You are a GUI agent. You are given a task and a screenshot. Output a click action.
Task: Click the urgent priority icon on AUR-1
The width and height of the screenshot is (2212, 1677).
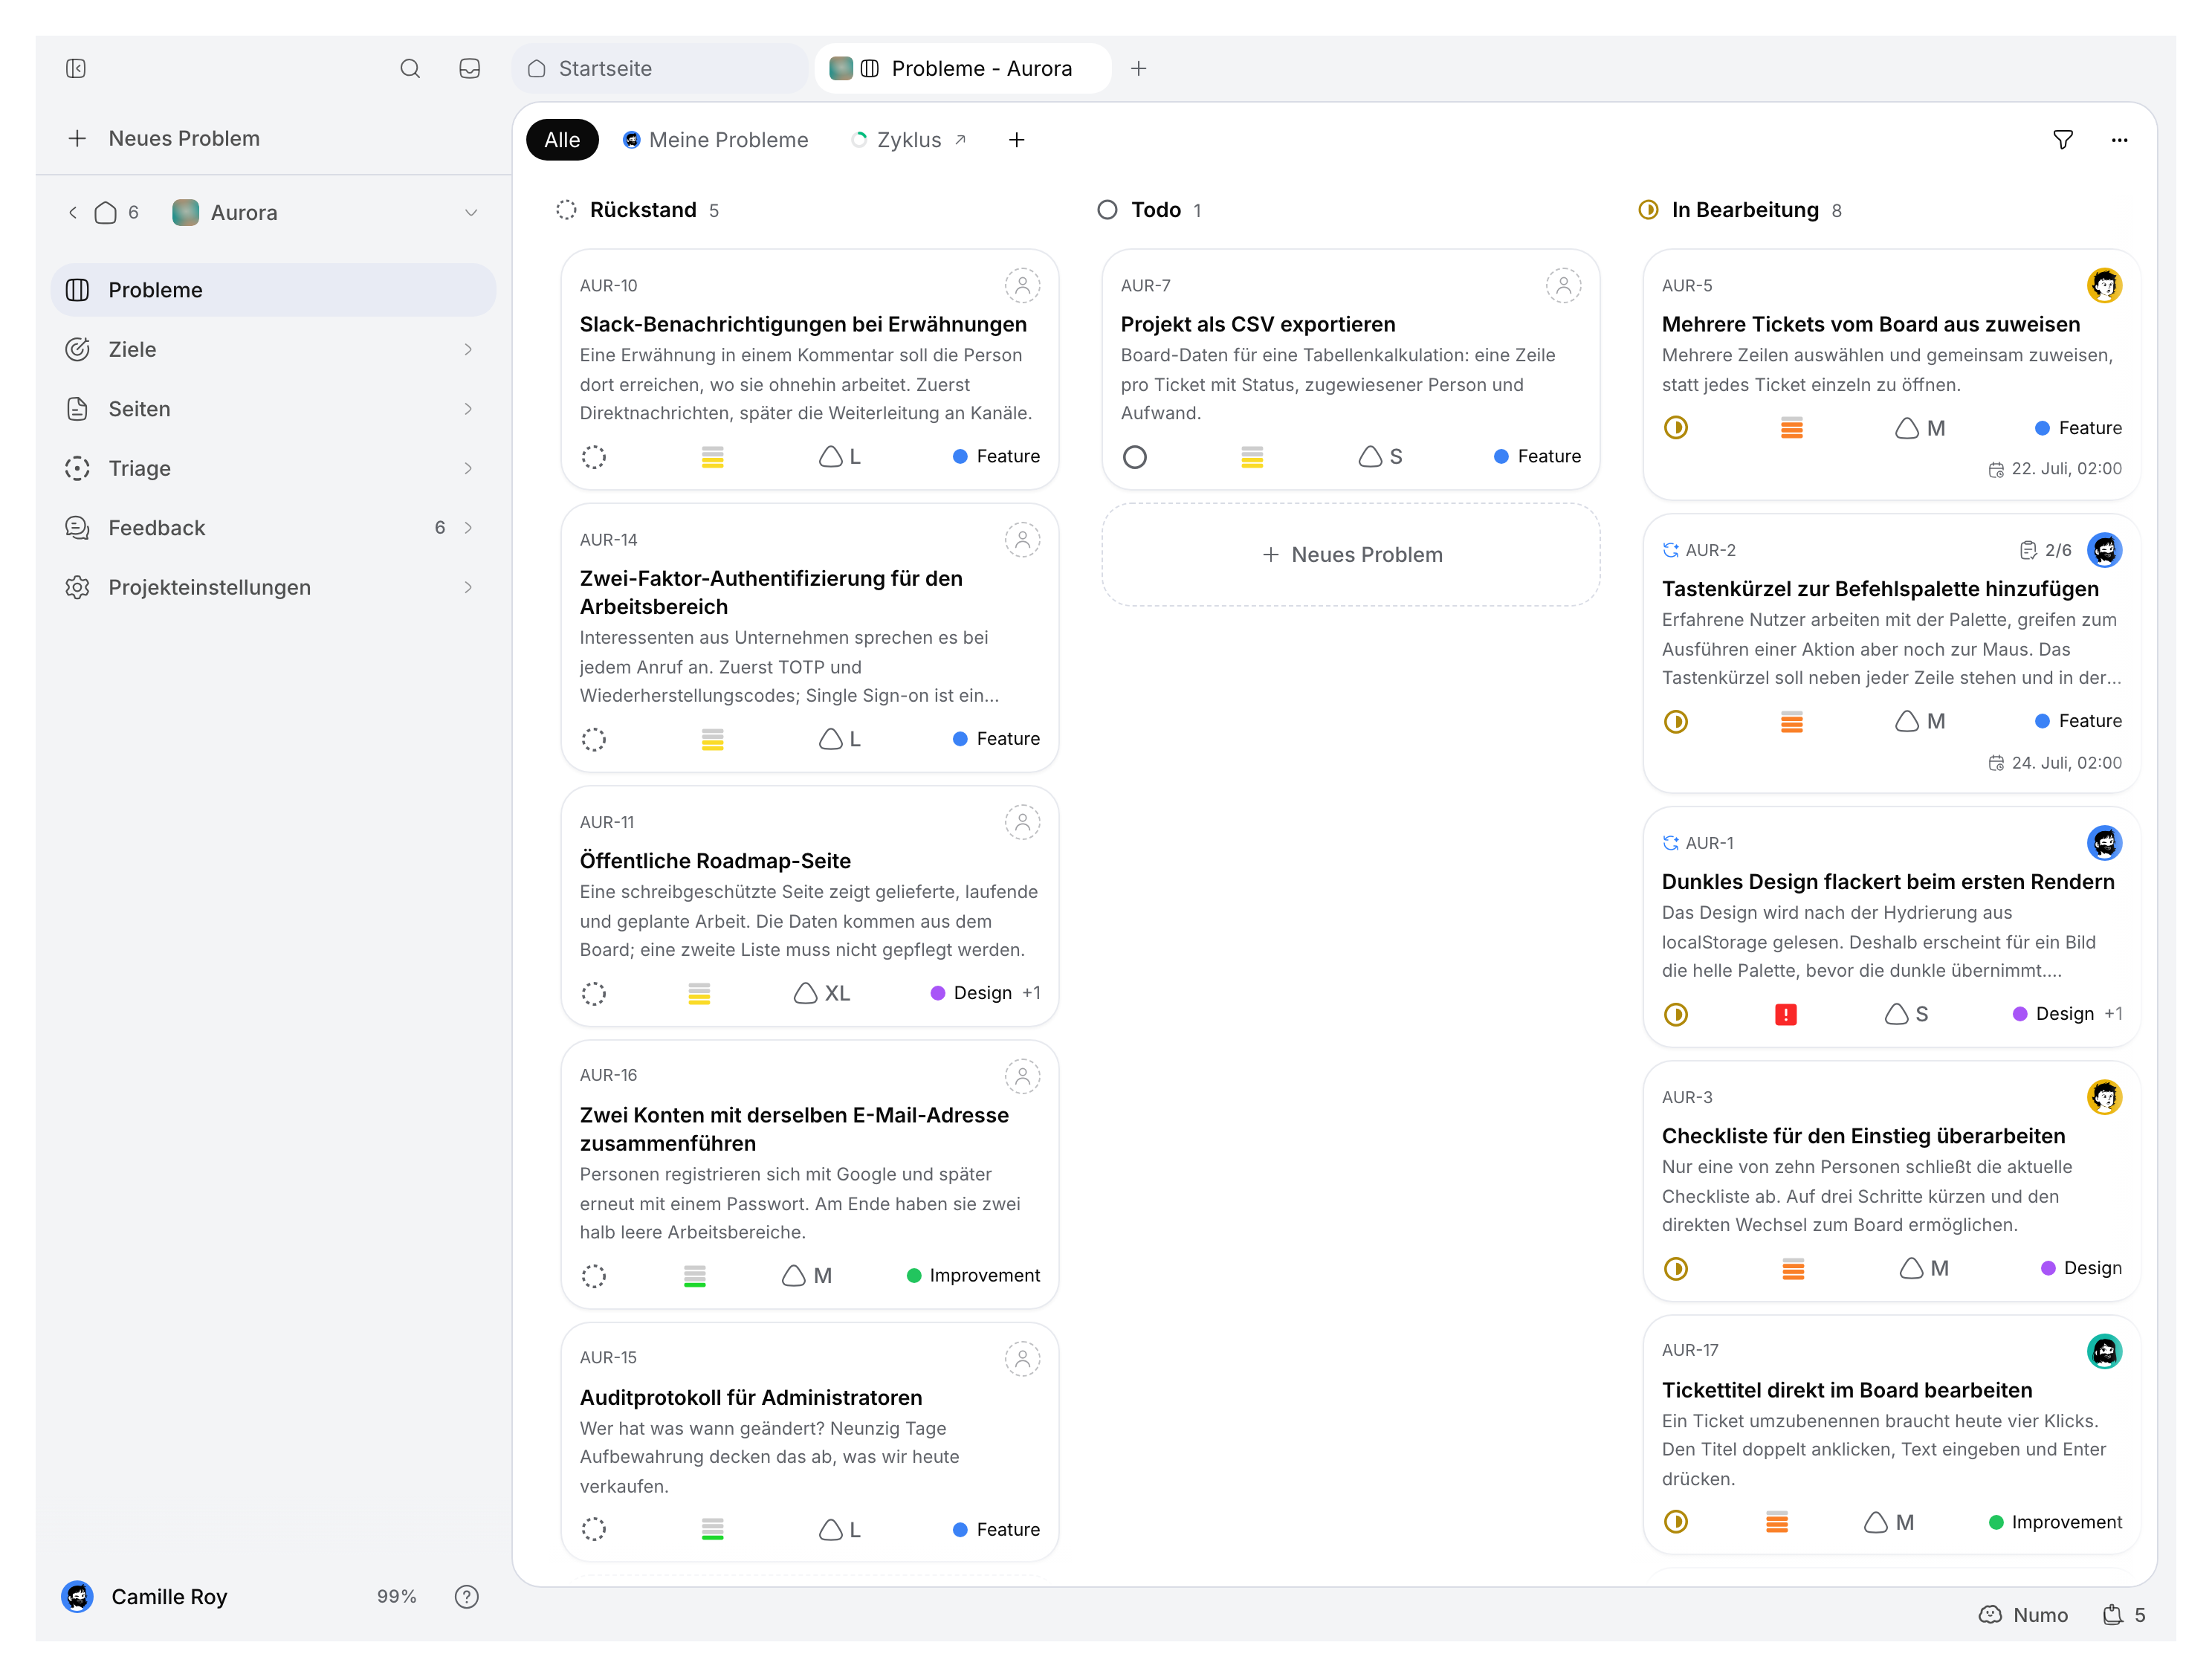[1785, 1015]
